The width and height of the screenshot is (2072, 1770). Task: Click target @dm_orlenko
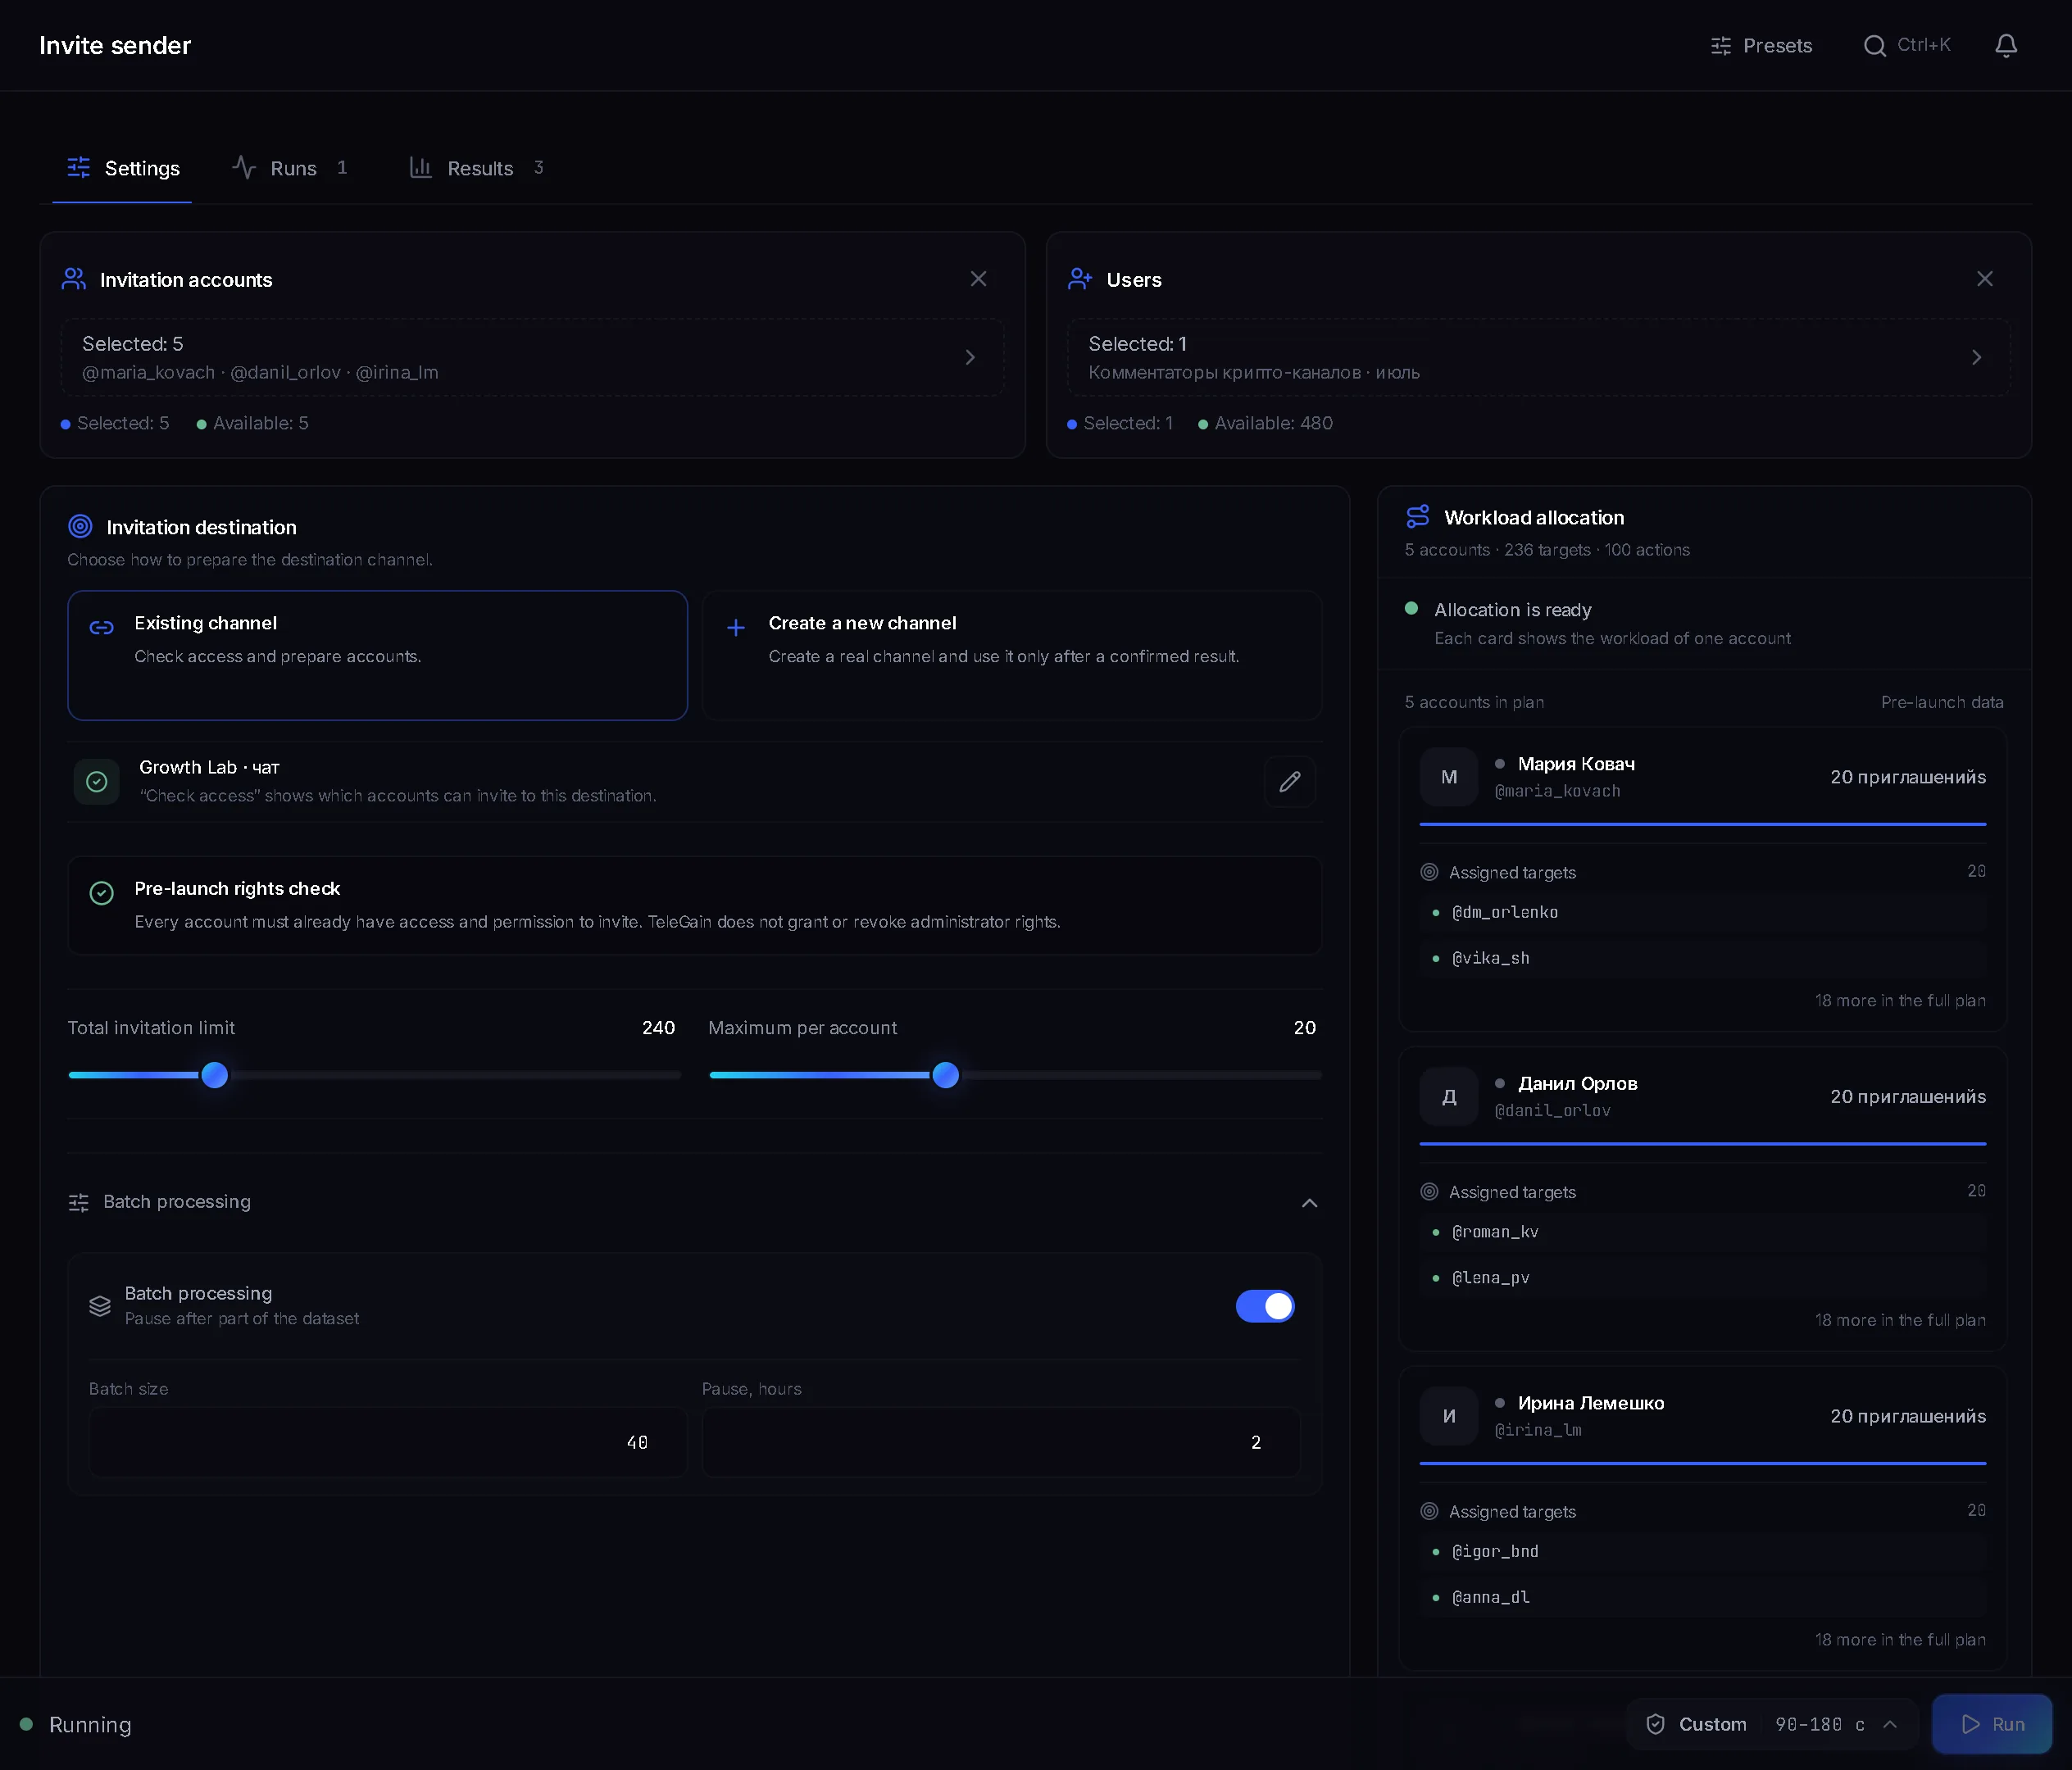point(1702,912)
